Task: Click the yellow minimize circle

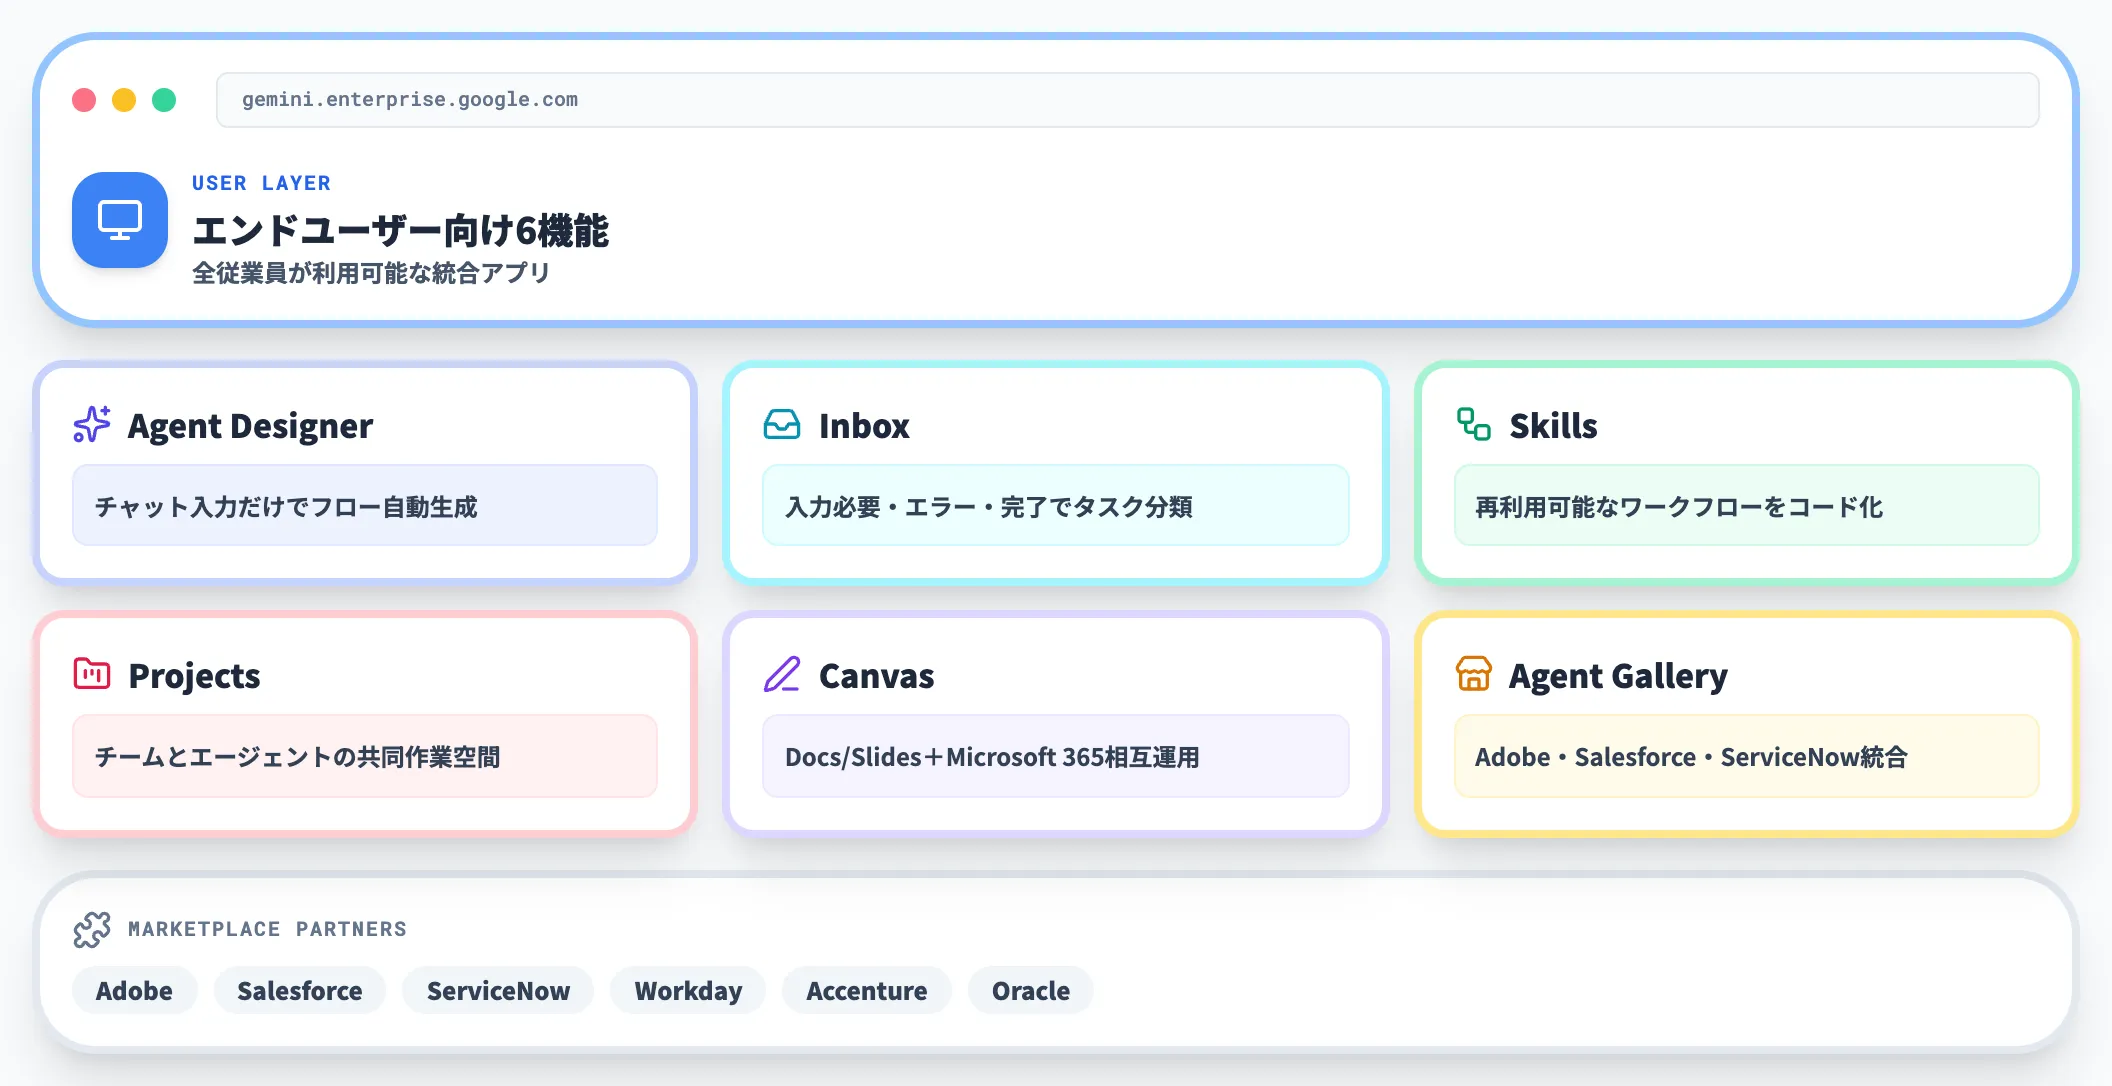Action: [x=123, y=99]
